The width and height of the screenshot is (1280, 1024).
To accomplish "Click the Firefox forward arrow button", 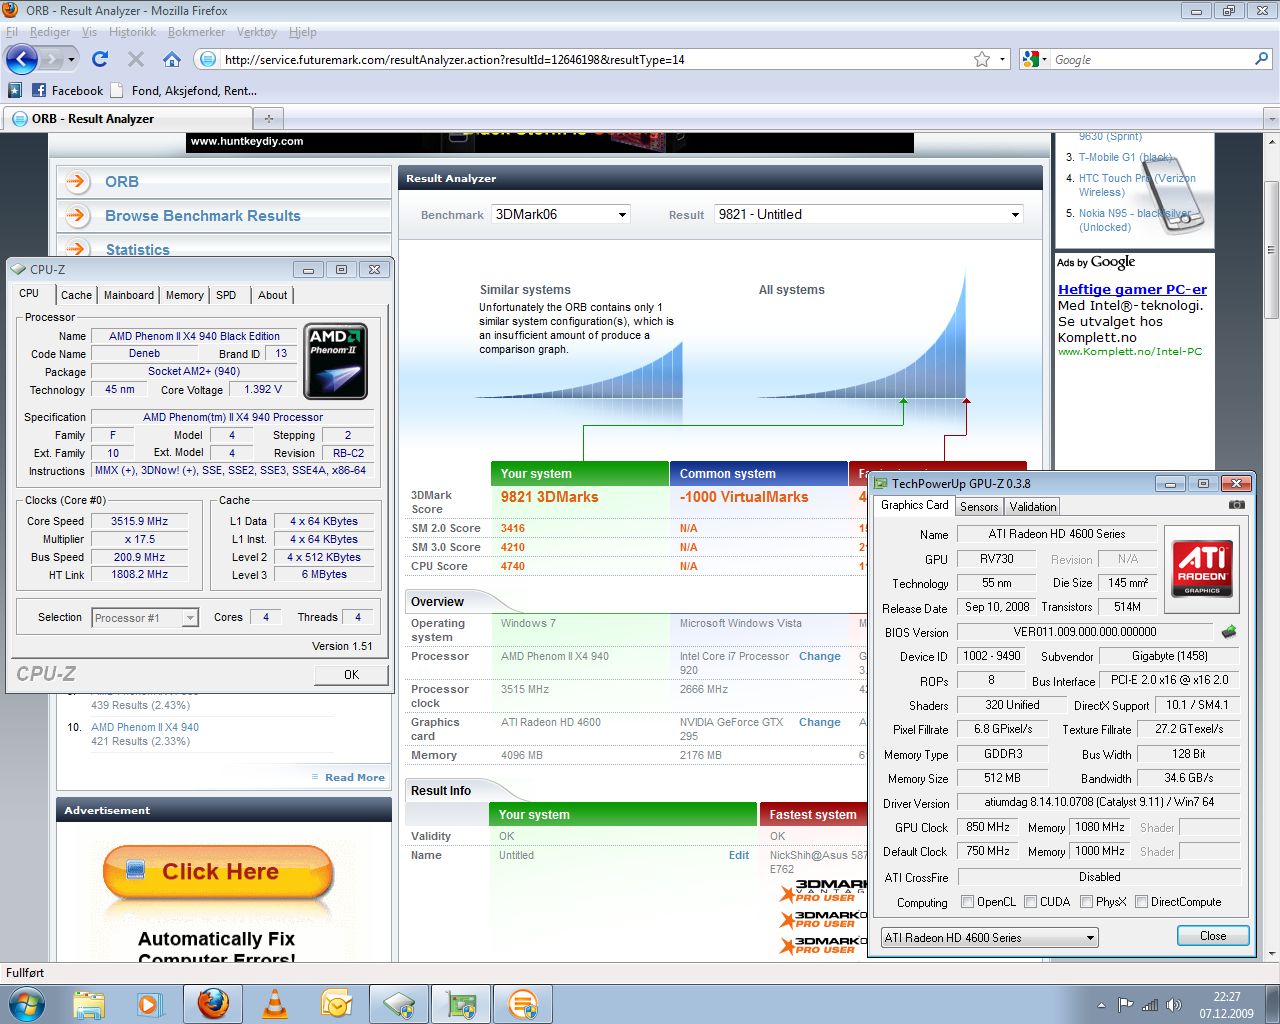I will [51, 60].
